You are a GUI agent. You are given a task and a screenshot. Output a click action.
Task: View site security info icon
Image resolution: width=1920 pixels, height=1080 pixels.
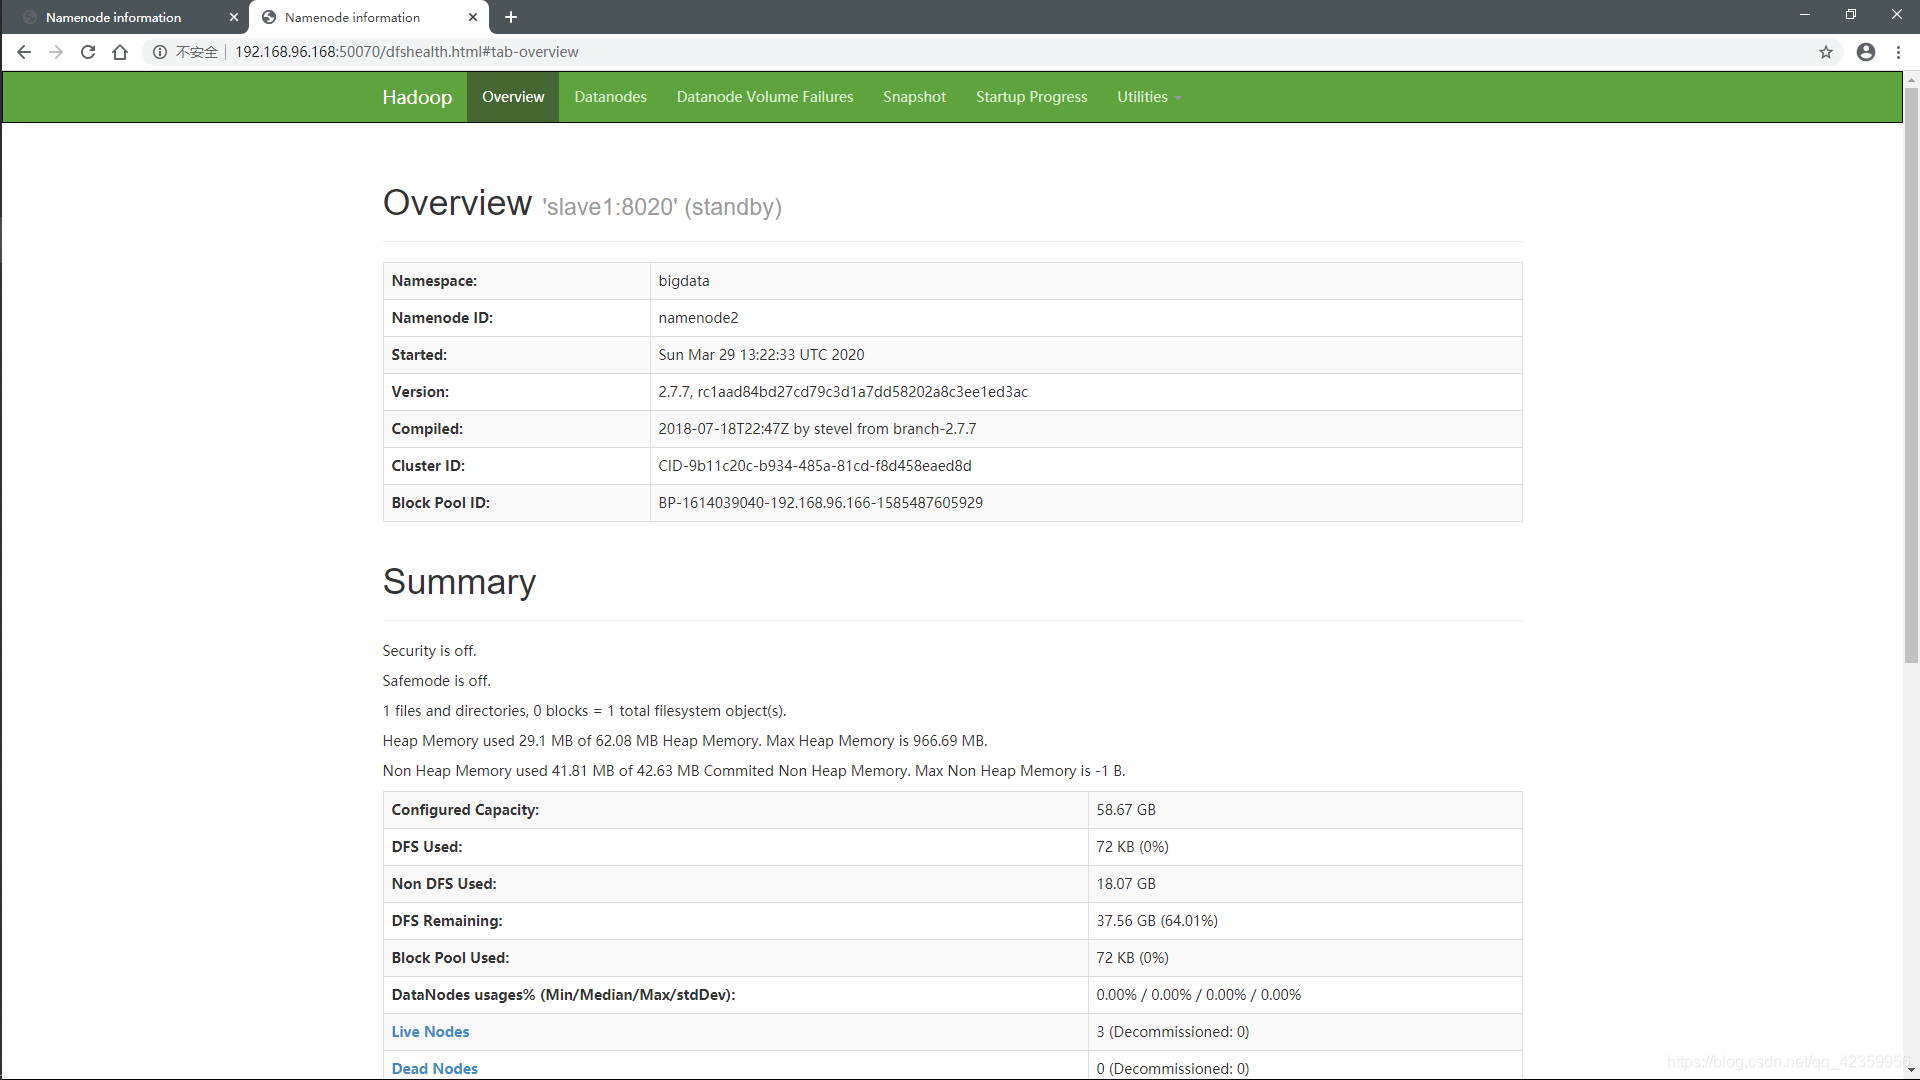click(159, 52)
